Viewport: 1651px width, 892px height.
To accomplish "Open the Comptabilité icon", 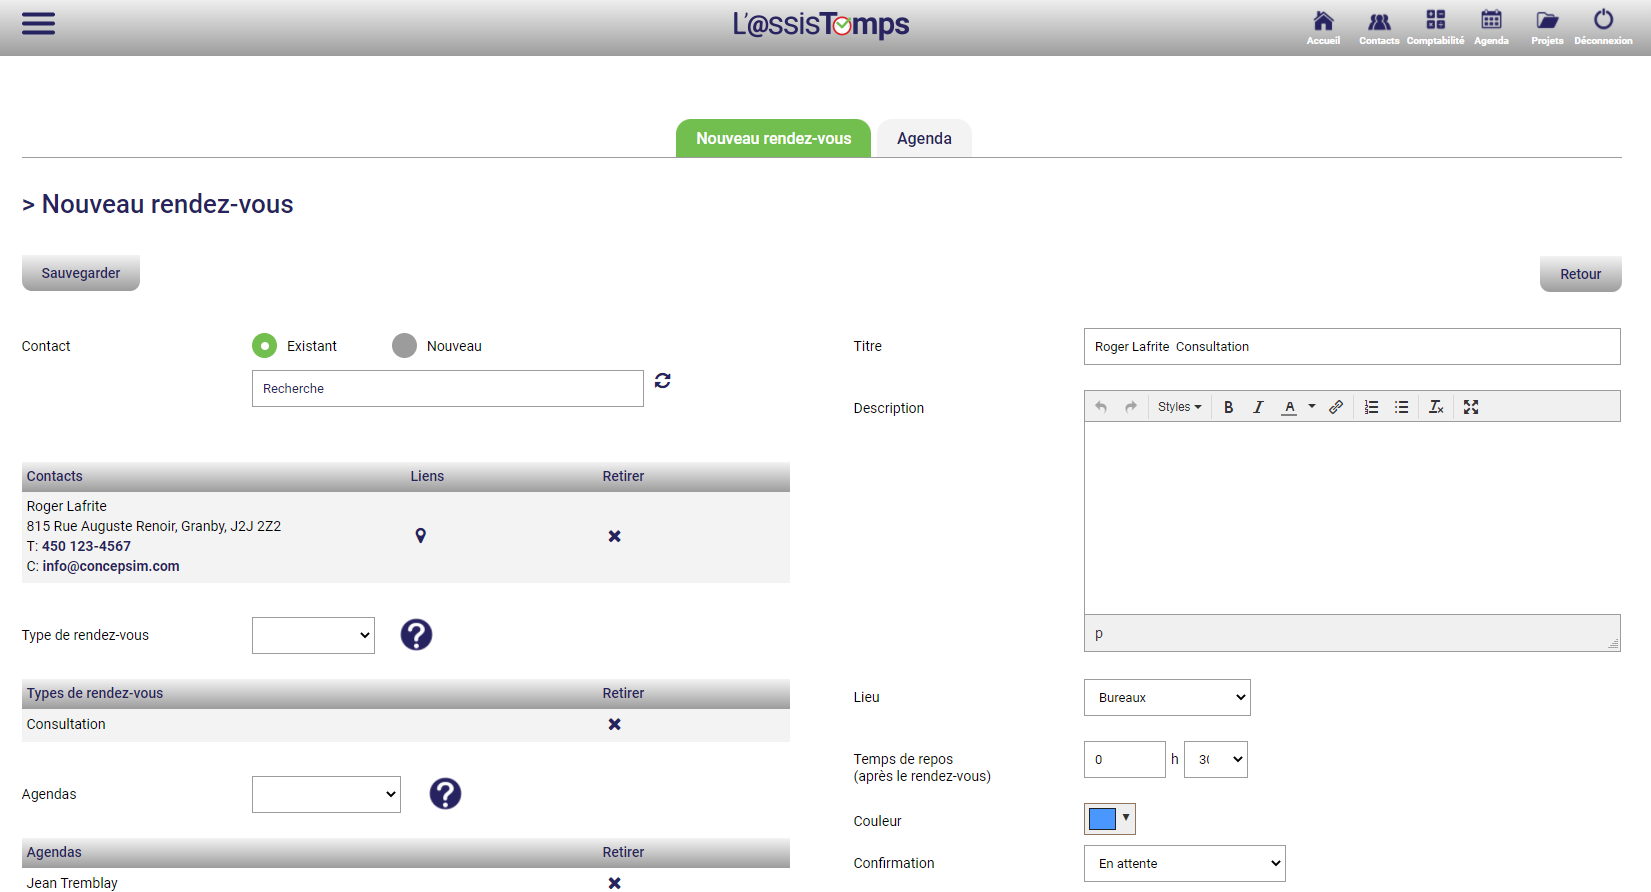I will [x=1435, y=26].
